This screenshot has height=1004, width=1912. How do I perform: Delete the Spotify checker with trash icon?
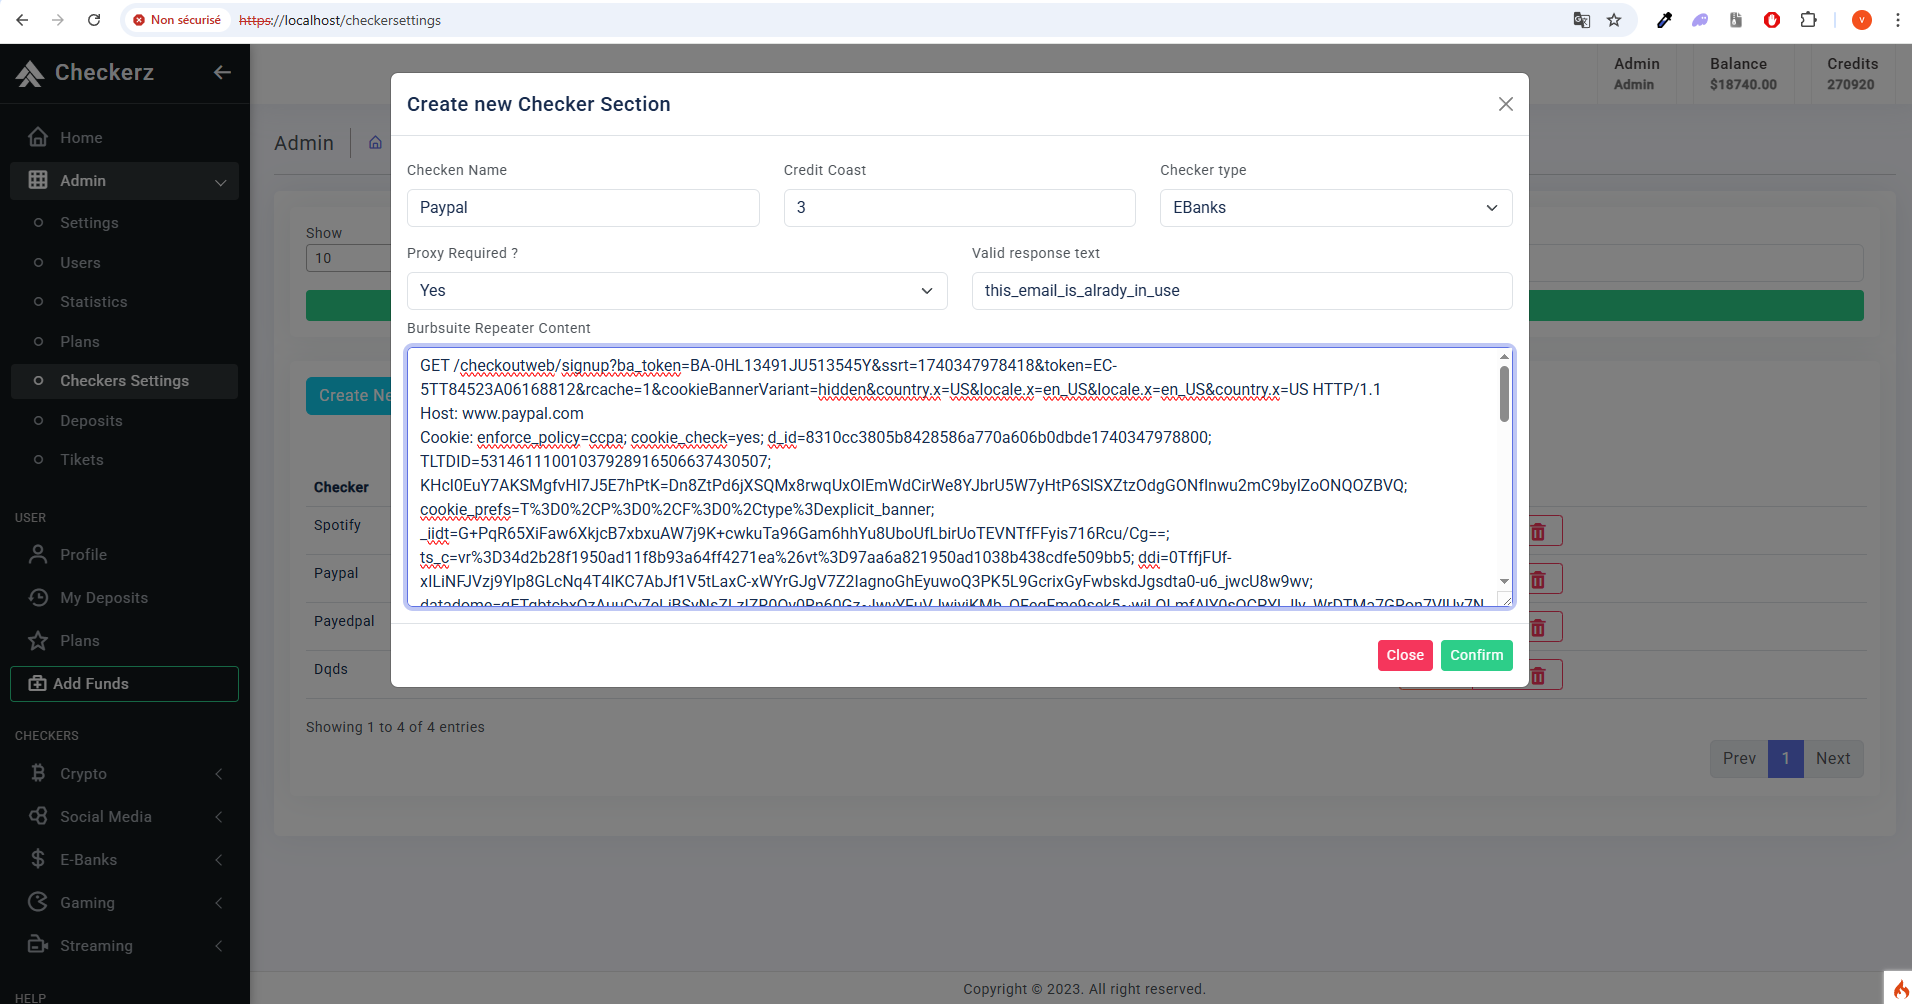tap(1538, 532)
